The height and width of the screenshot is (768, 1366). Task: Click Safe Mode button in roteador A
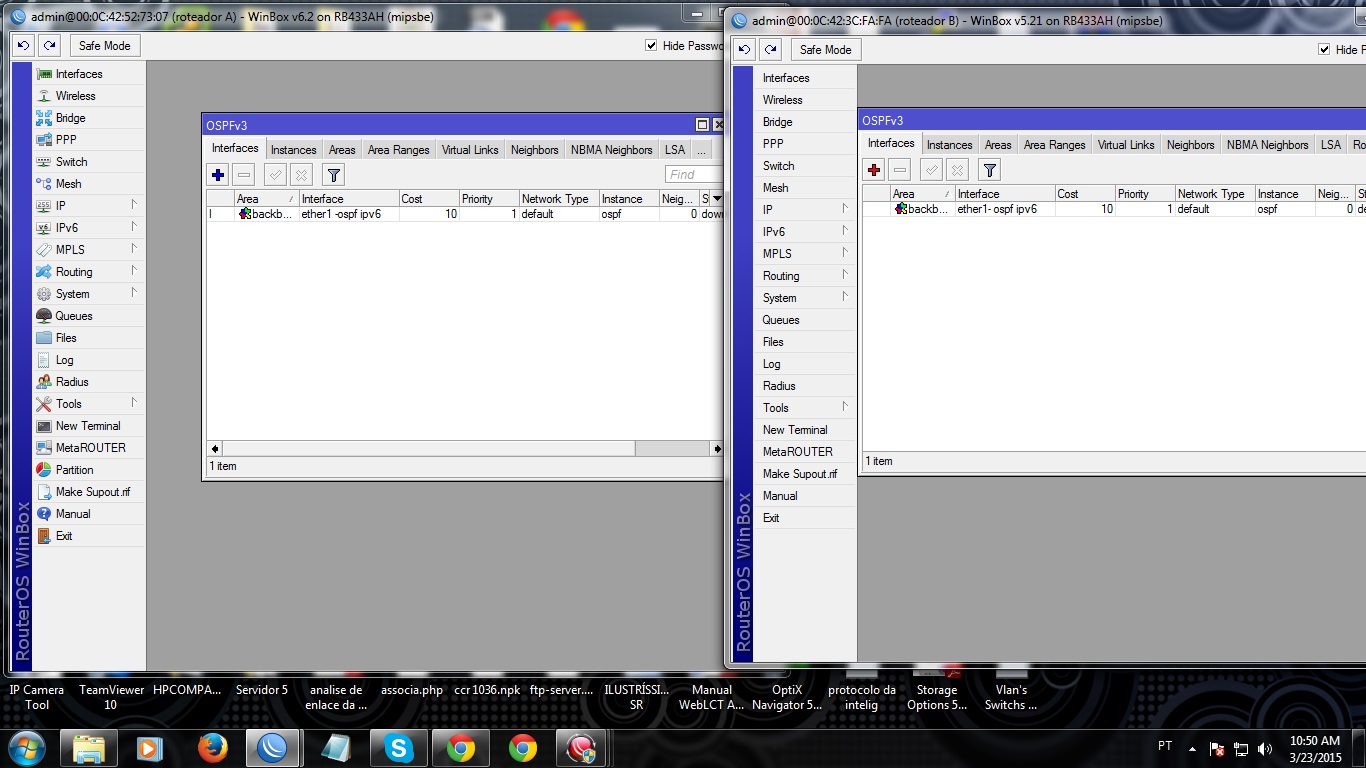click(105, 46)
